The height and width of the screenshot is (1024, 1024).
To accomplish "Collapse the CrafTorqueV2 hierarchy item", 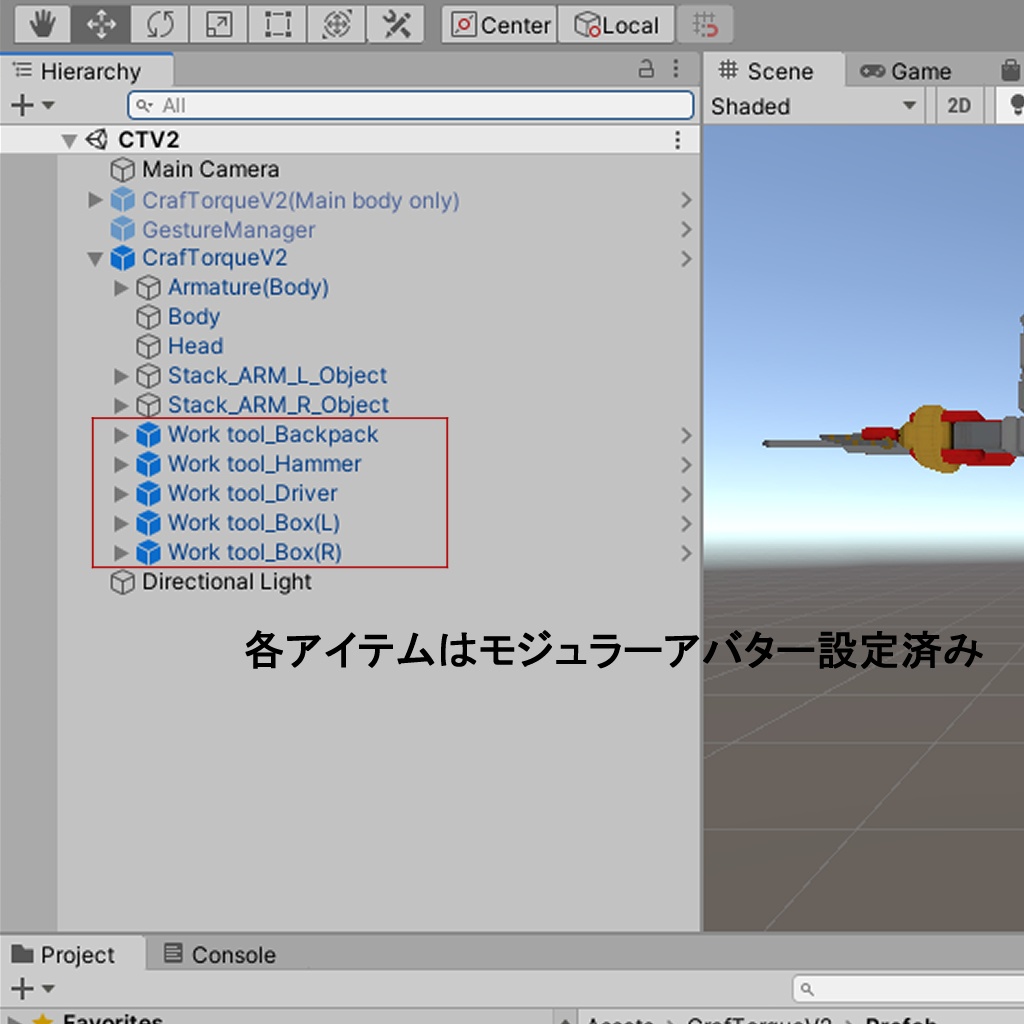I will [95, 258].
